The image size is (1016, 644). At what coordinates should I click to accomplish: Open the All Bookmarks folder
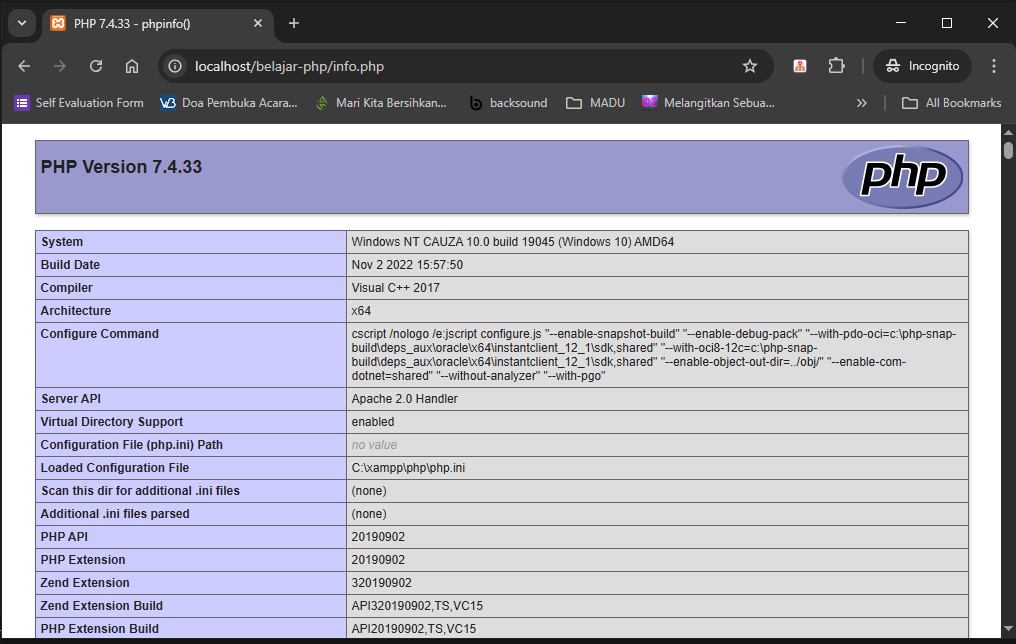pyautogui.click(x=951, y=103)
